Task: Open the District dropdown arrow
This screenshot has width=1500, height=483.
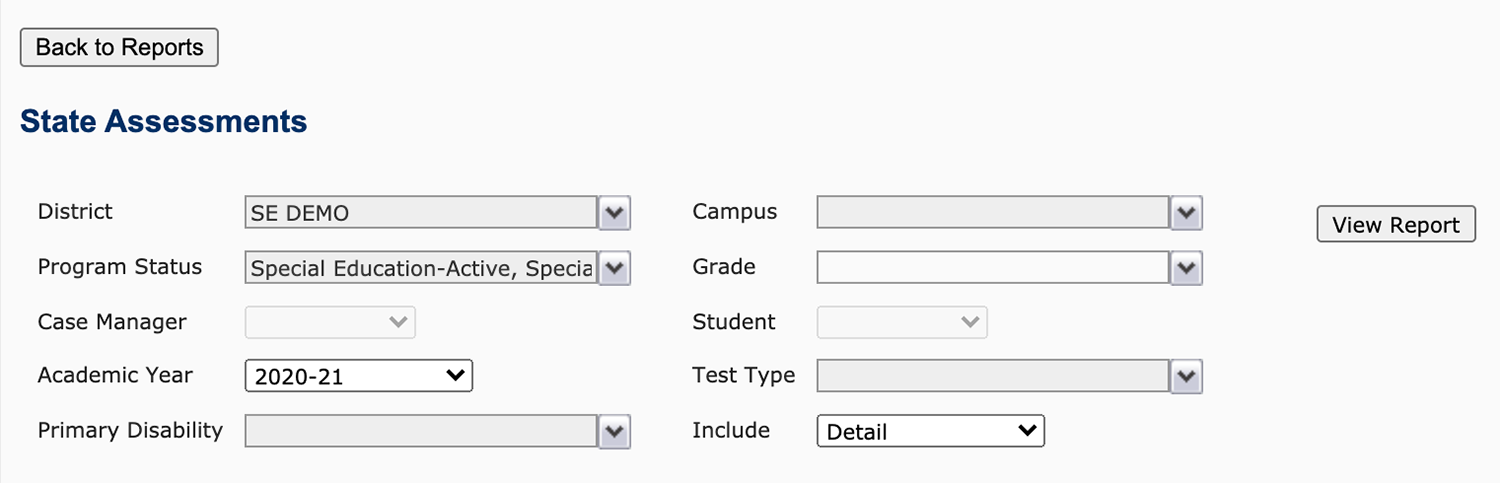Action: tap(614, 213)
